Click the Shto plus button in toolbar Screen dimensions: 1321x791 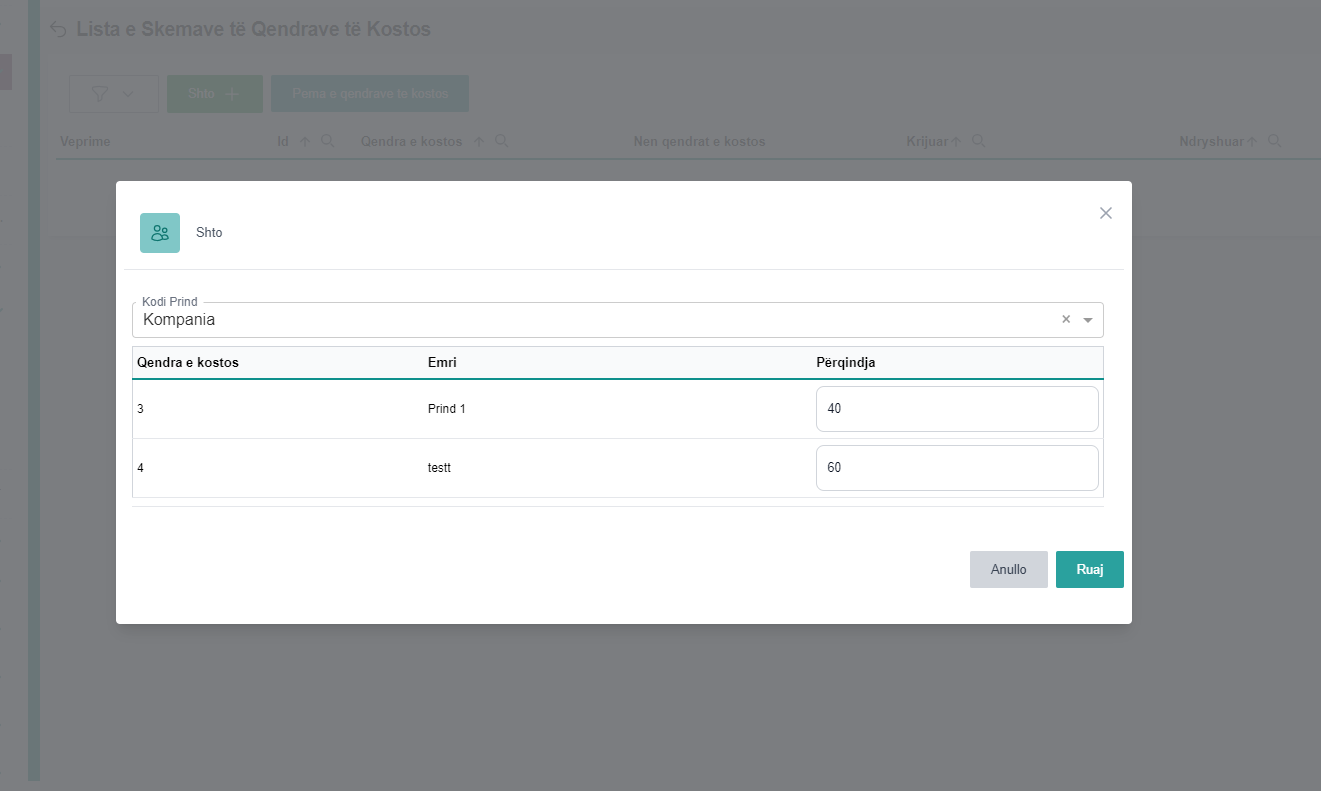point(214,93)
